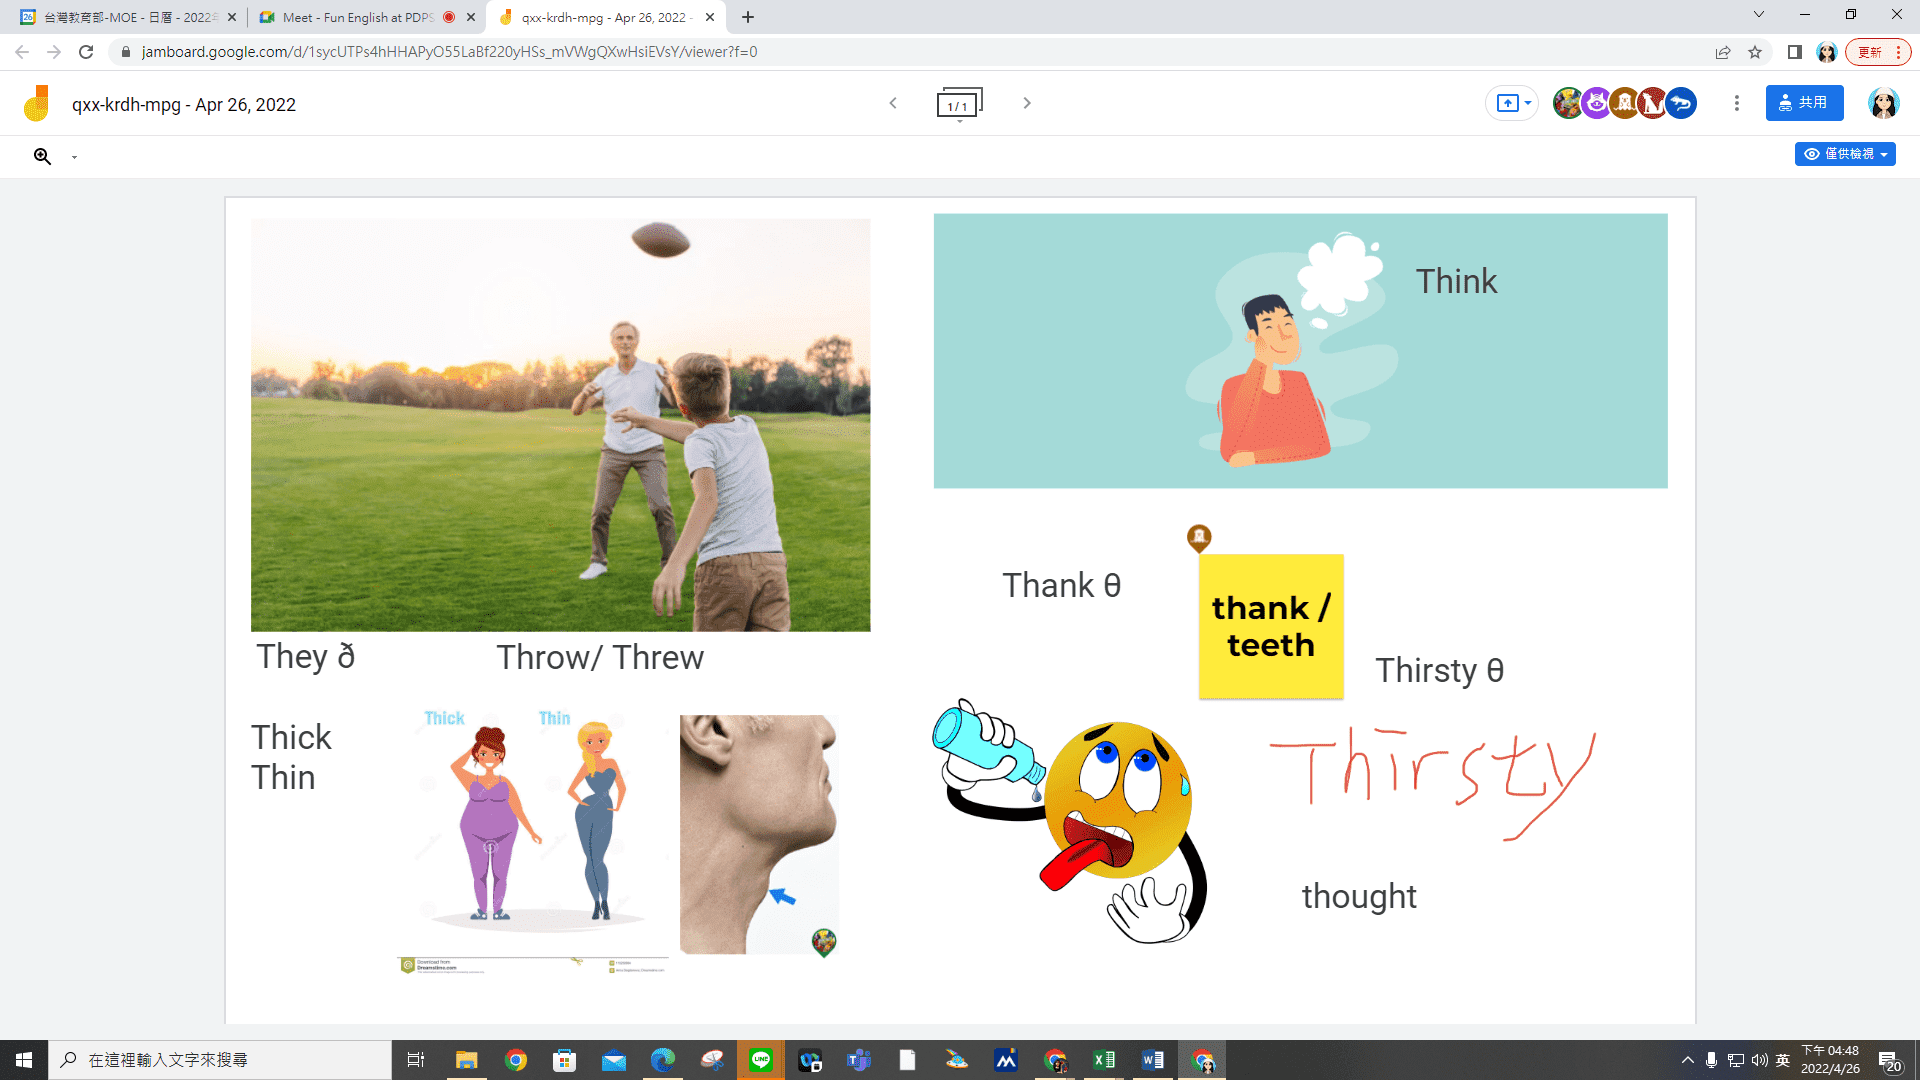
Task: Open the notification center icon
Action: 1889,1060
